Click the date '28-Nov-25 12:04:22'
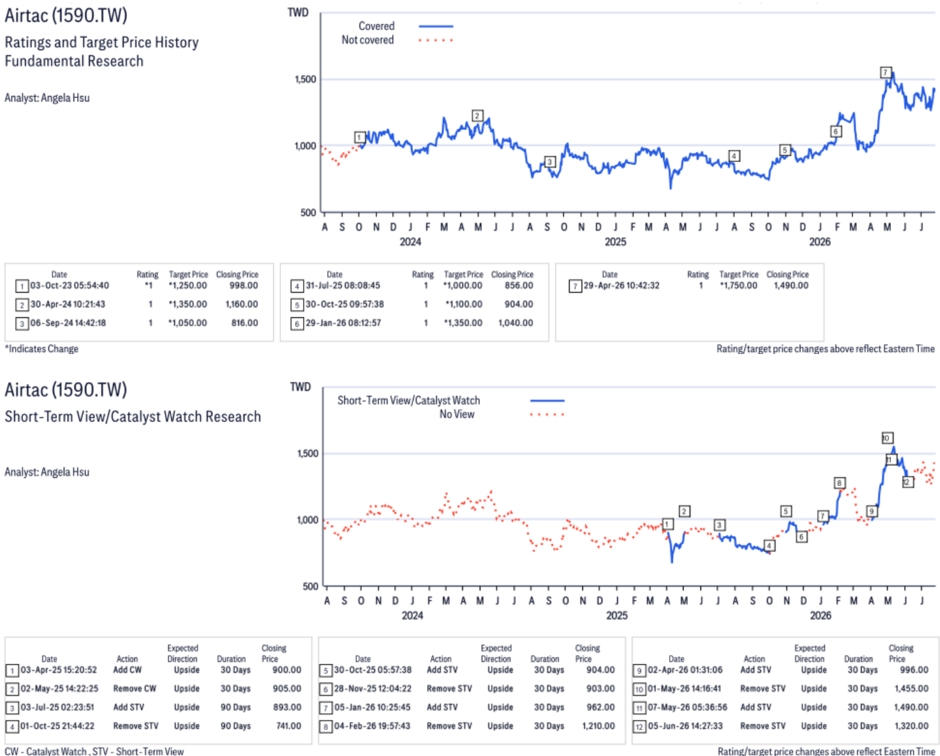Image resolution: width=940 pixels, height=756 pixels. pyautogui.click(x=373, y=688)
